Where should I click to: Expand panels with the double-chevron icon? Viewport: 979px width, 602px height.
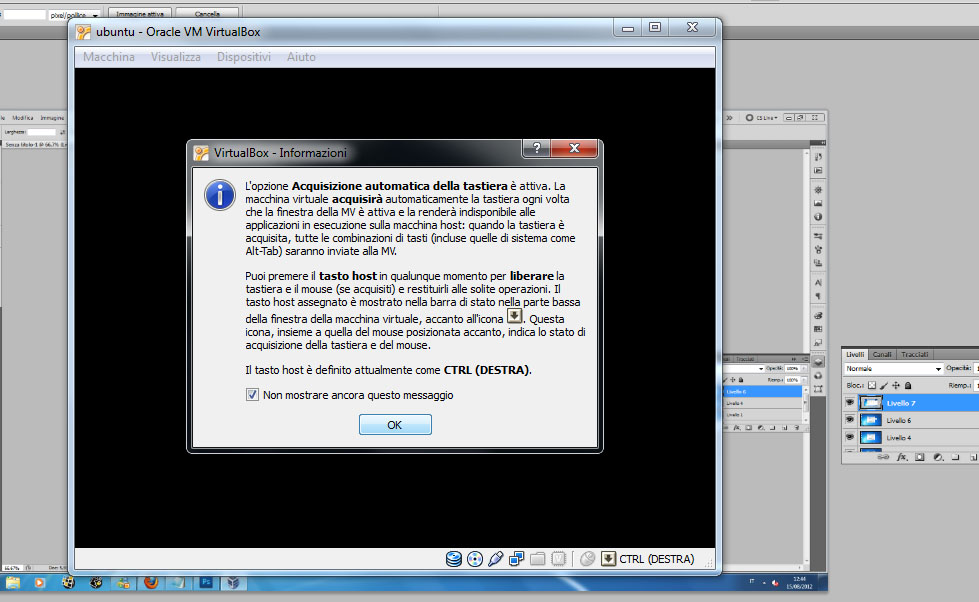[729, 117]
